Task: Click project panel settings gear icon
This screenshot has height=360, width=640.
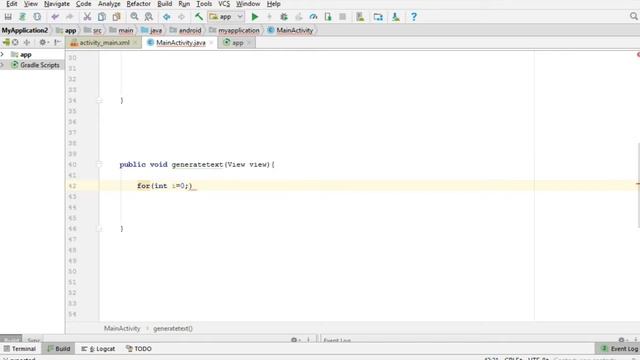Action: click(x=43, y=42)
